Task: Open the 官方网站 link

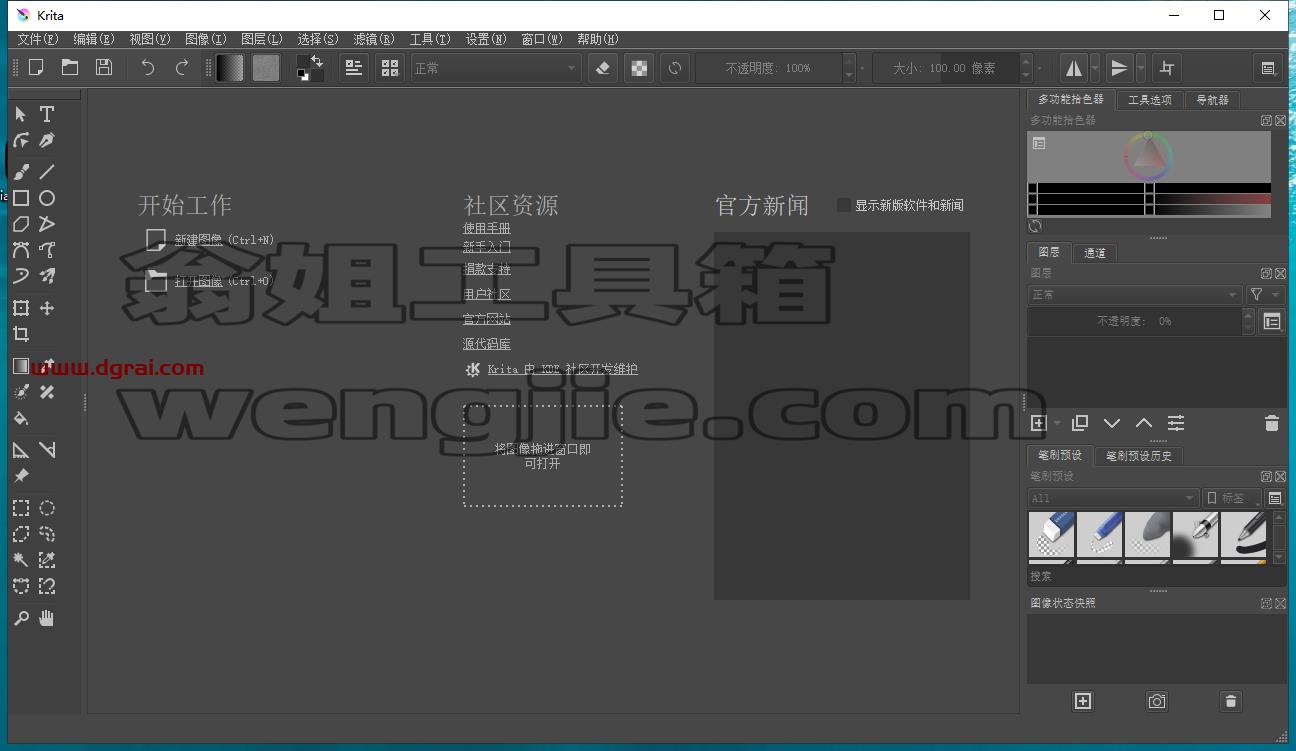Action: 487,319
